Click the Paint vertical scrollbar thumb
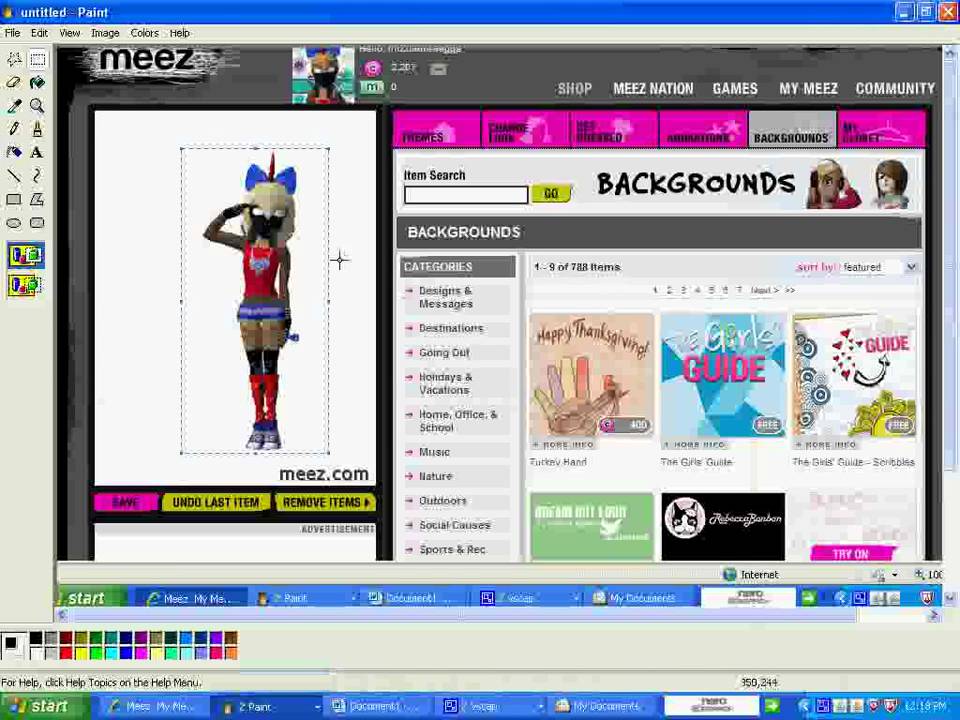 click(950, 266)
